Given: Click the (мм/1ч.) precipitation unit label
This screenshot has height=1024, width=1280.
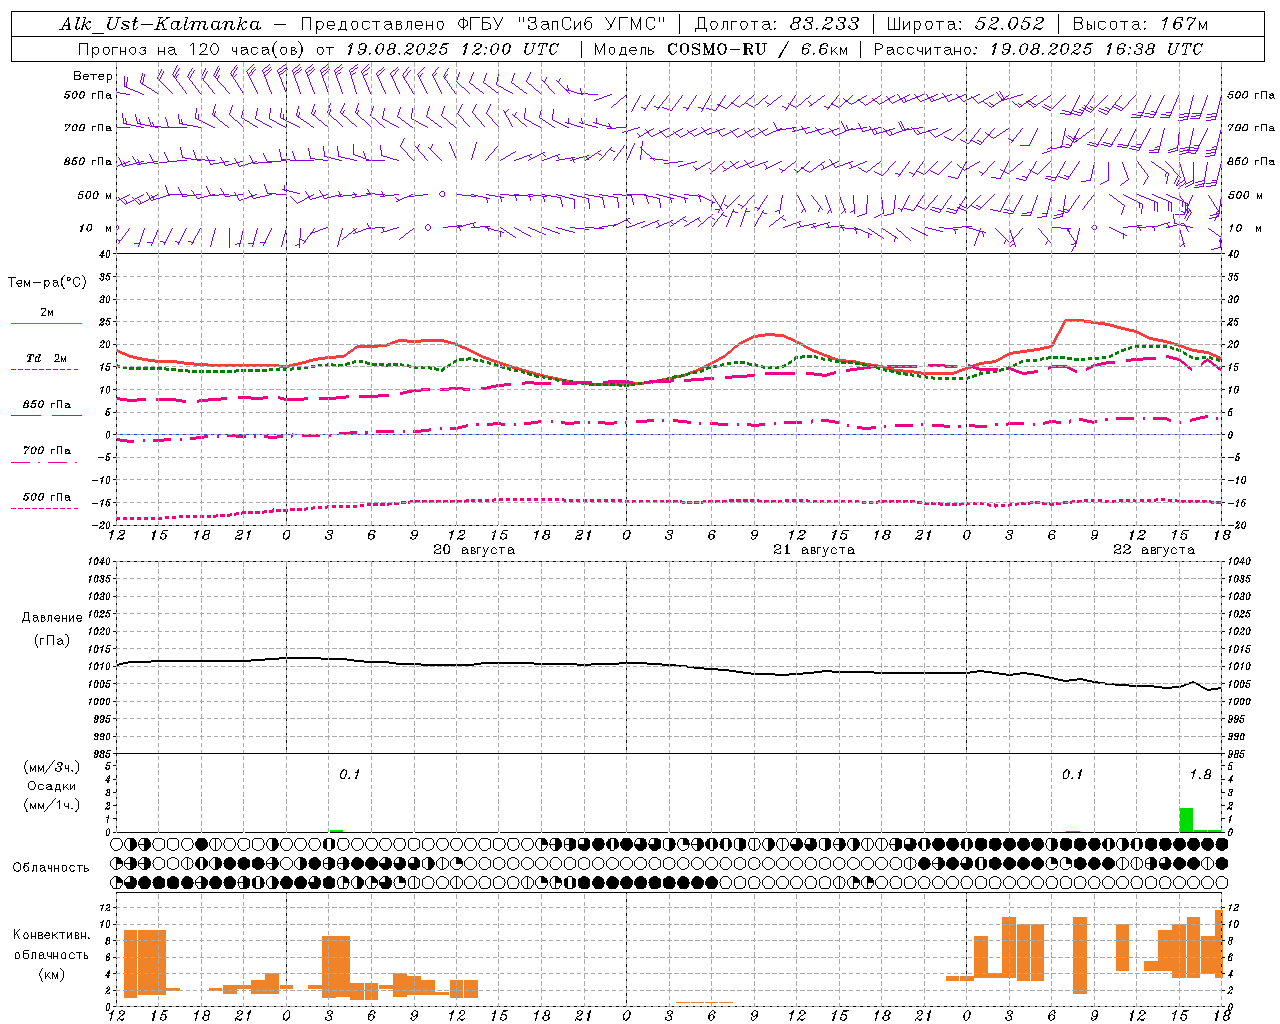Looking at the screenshot, I should pyautogui.click(x=52, y=805).
